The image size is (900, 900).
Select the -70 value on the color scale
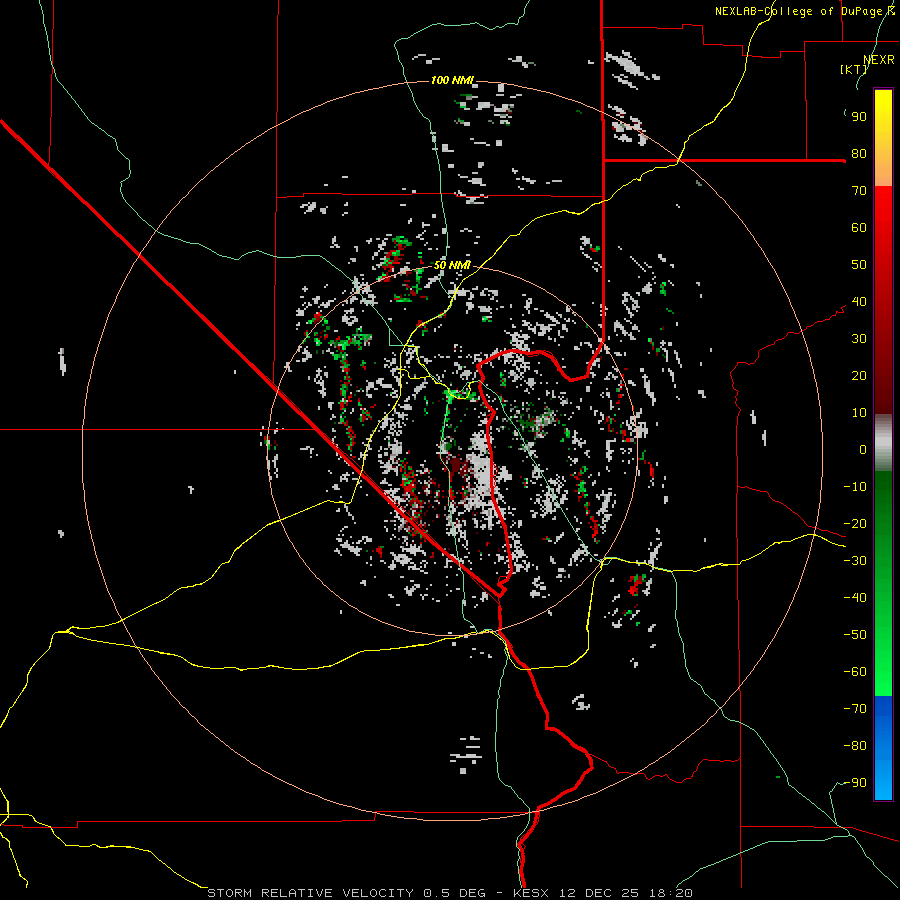point(855,709)
